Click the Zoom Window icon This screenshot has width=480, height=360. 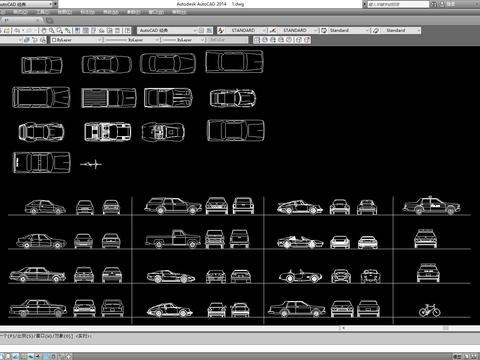coord(60,31)
